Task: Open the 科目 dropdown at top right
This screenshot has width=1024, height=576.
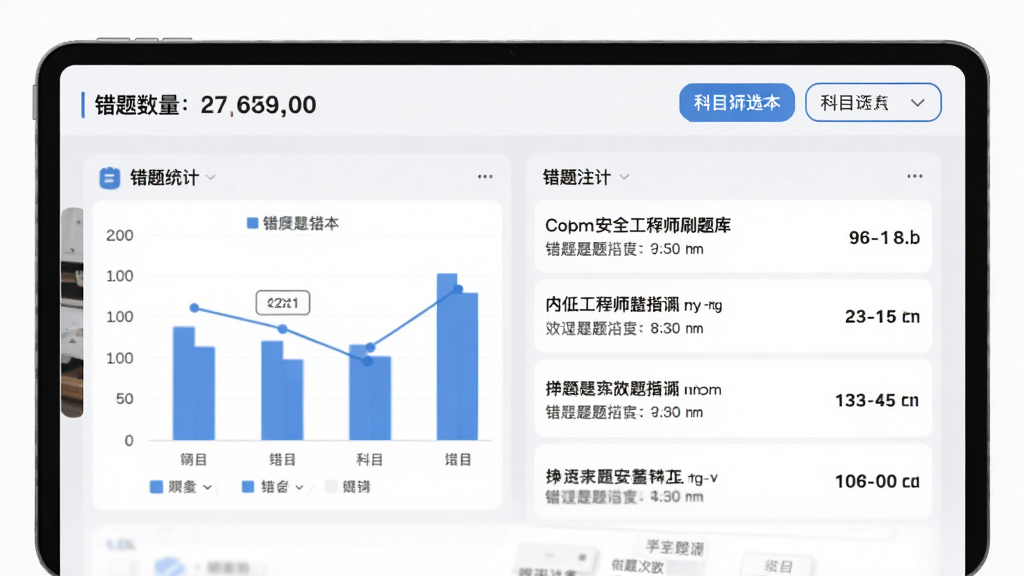Action: point(873,103)
